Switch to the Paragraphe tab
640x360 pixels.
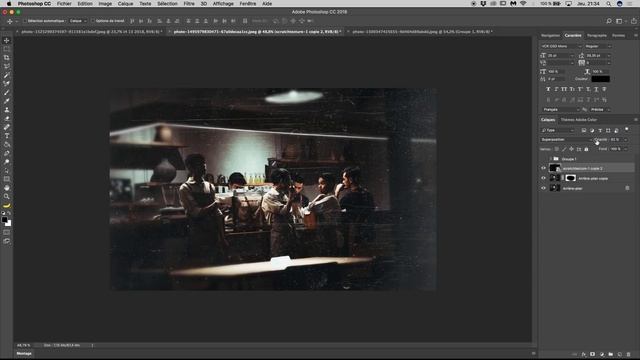click(596, 36)
